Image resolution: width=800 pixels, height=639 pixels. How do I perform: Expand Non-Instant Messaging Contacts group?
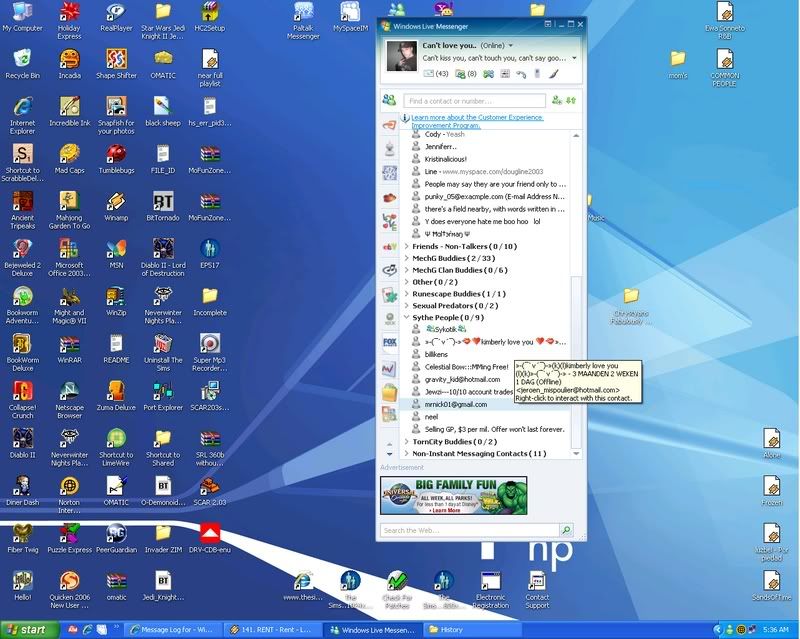tap(407, 453)
